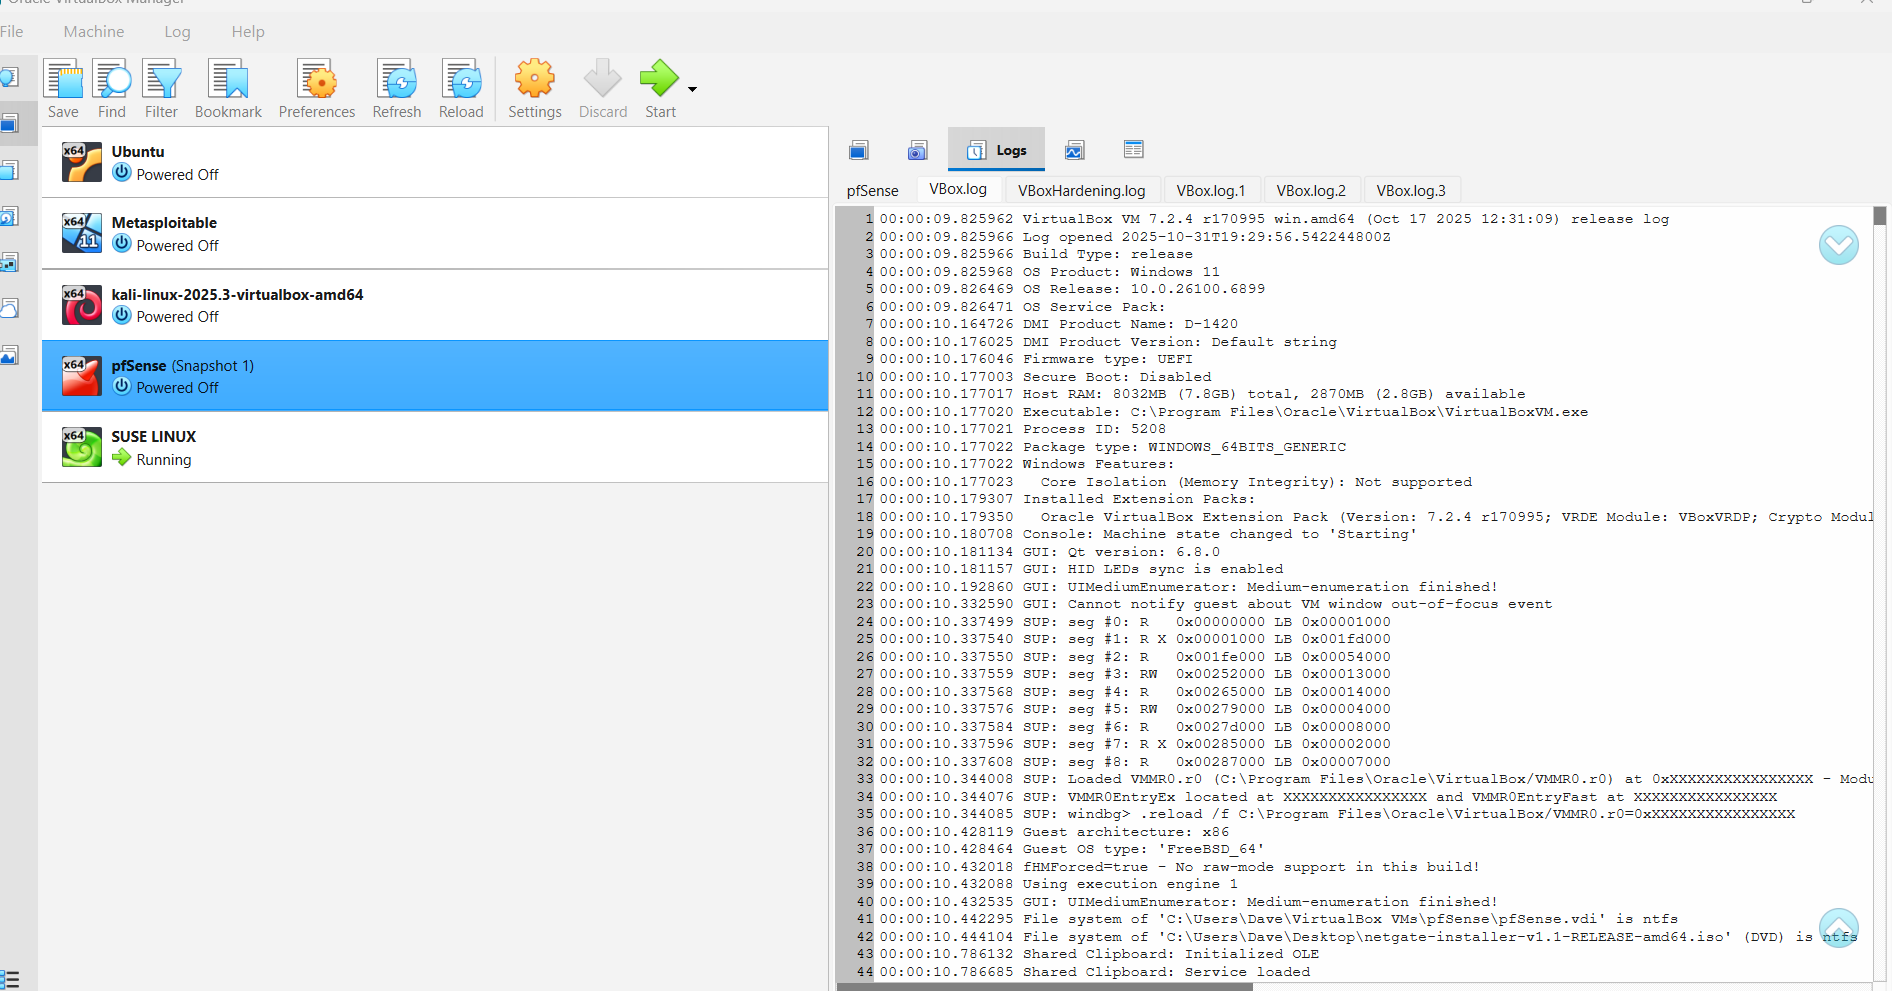Open the Find tool for log searching
This screenshot has width=1892, height=991.
click(111, 87)
